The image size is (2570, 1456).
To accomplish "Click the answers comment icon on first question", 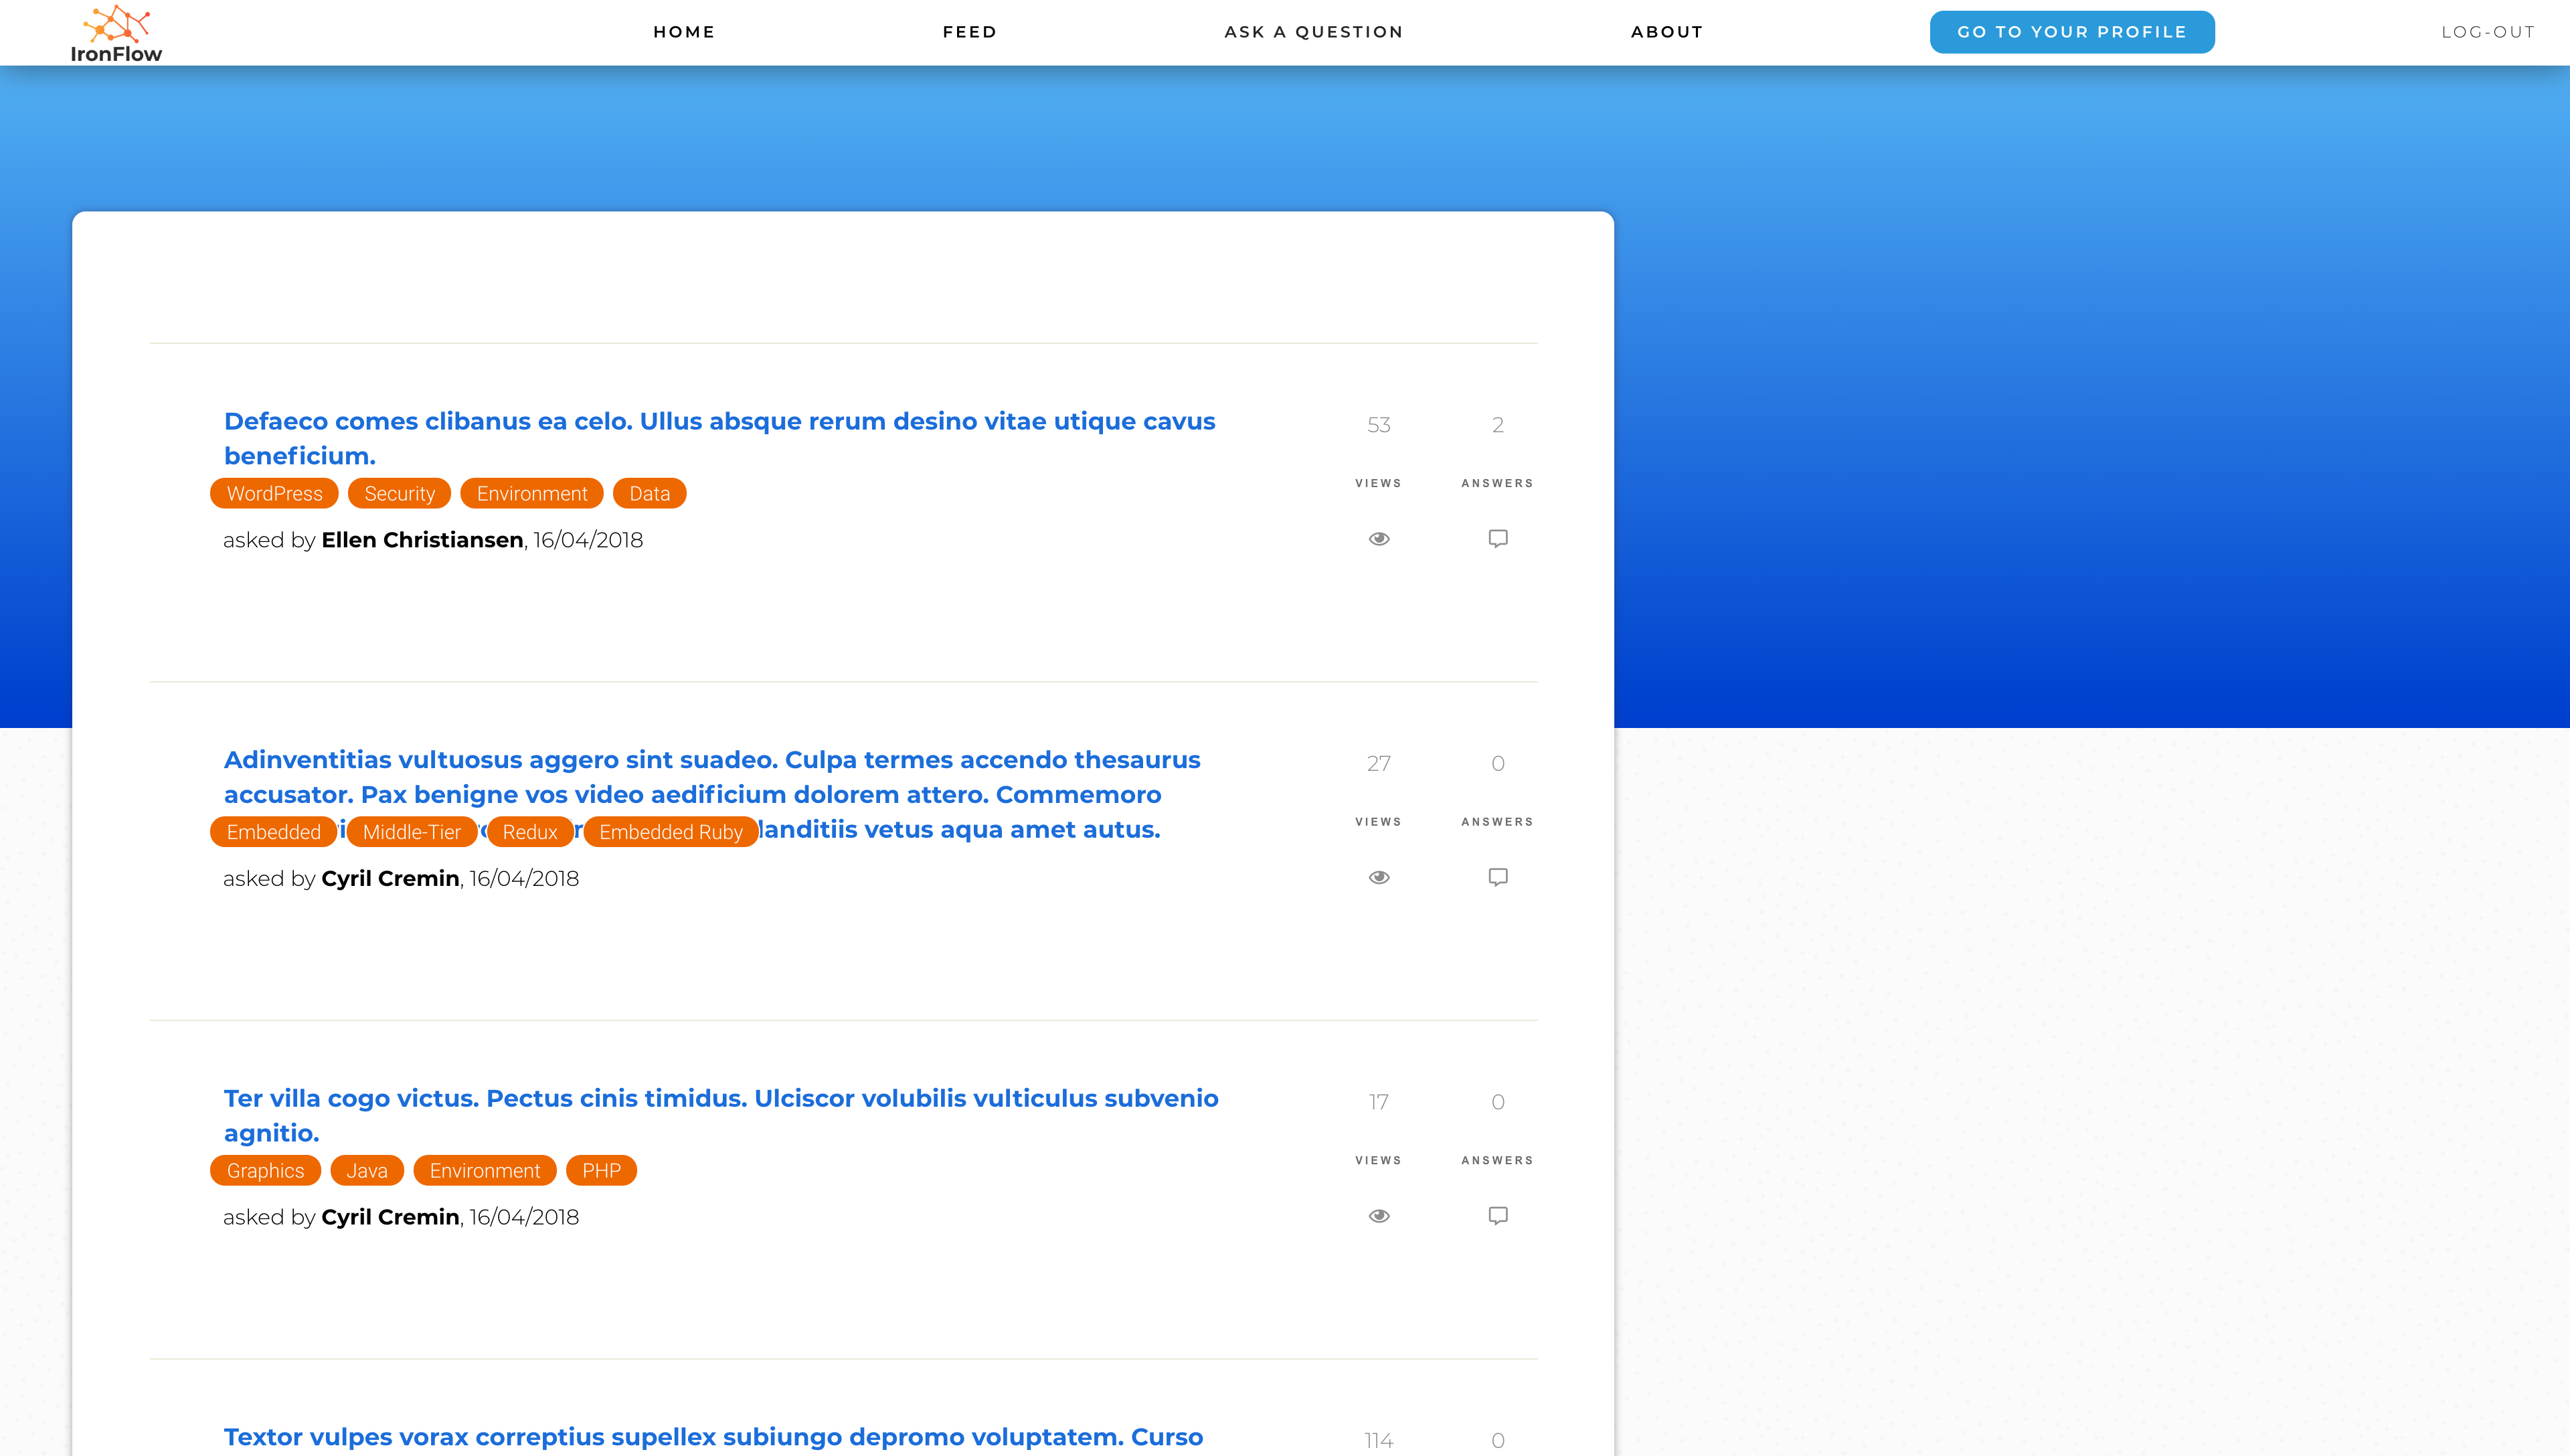I will 1497,539.
